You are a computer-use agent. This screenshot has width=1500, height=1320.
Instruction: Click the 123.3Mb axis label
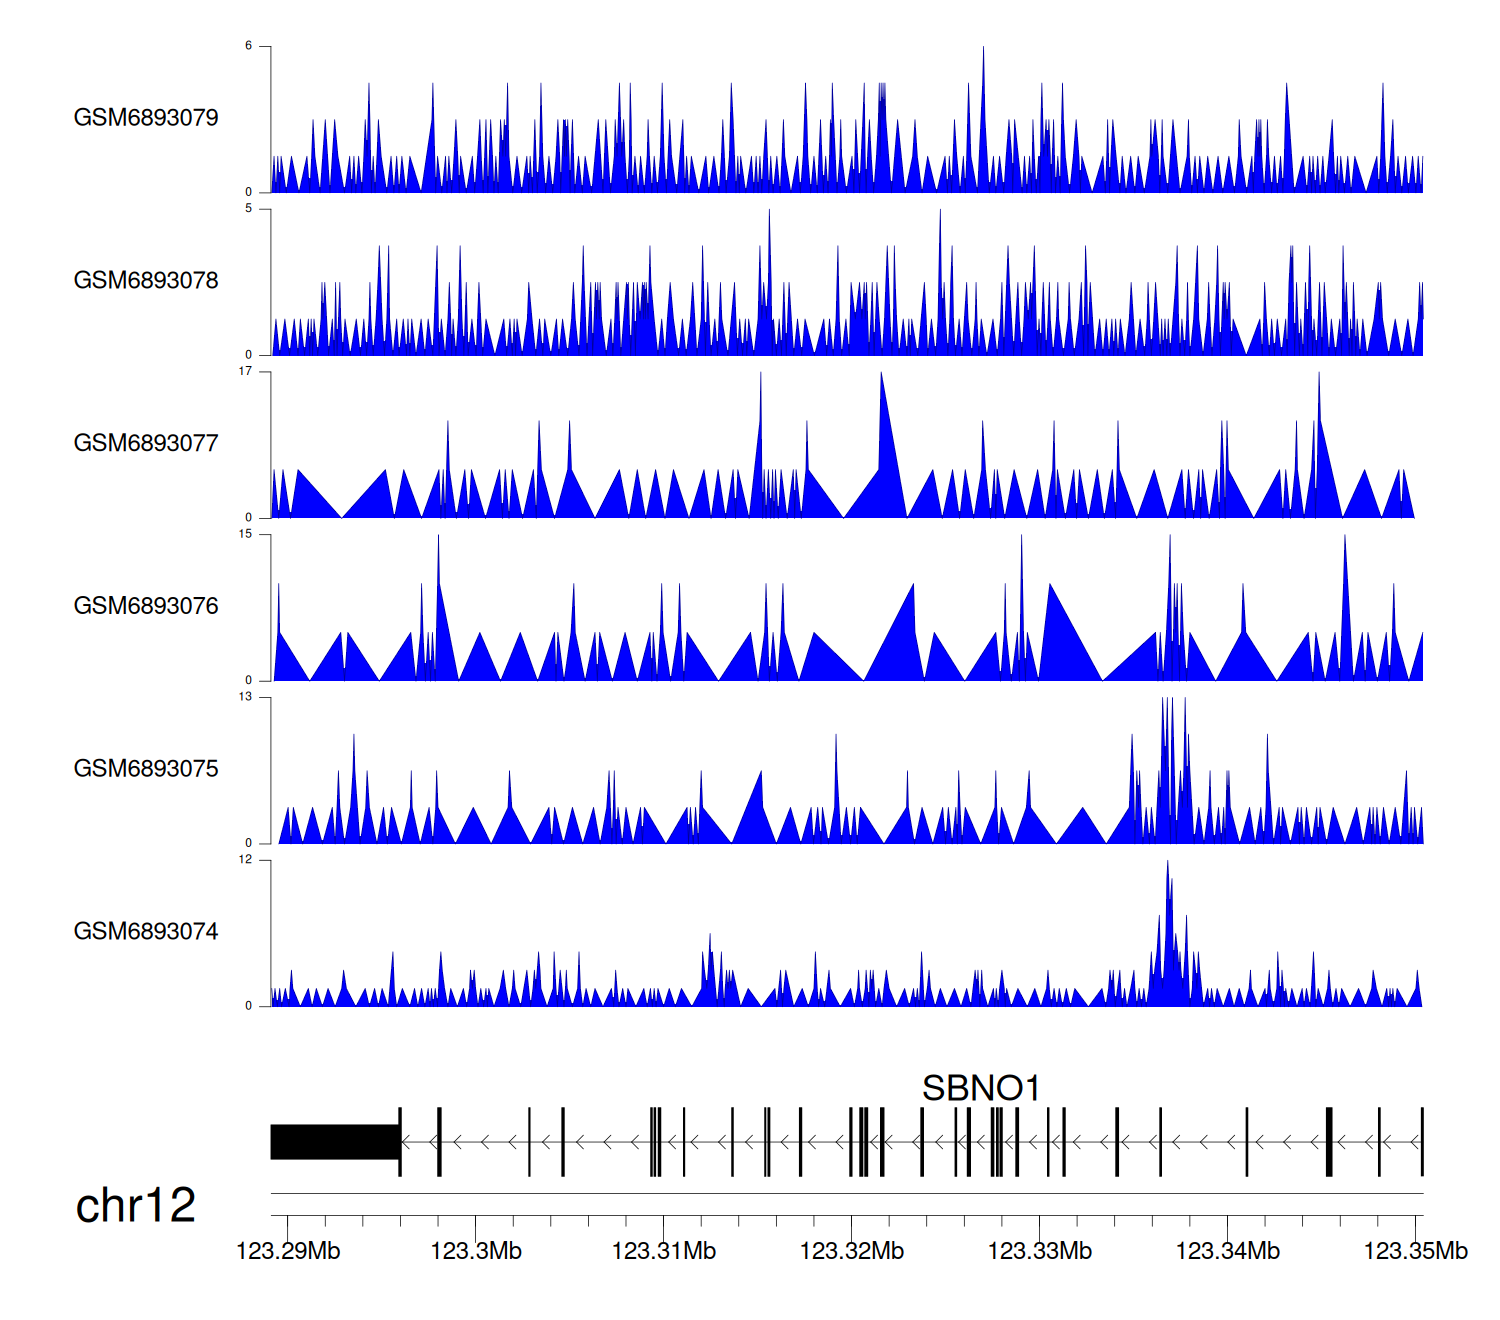[476, 1251]
